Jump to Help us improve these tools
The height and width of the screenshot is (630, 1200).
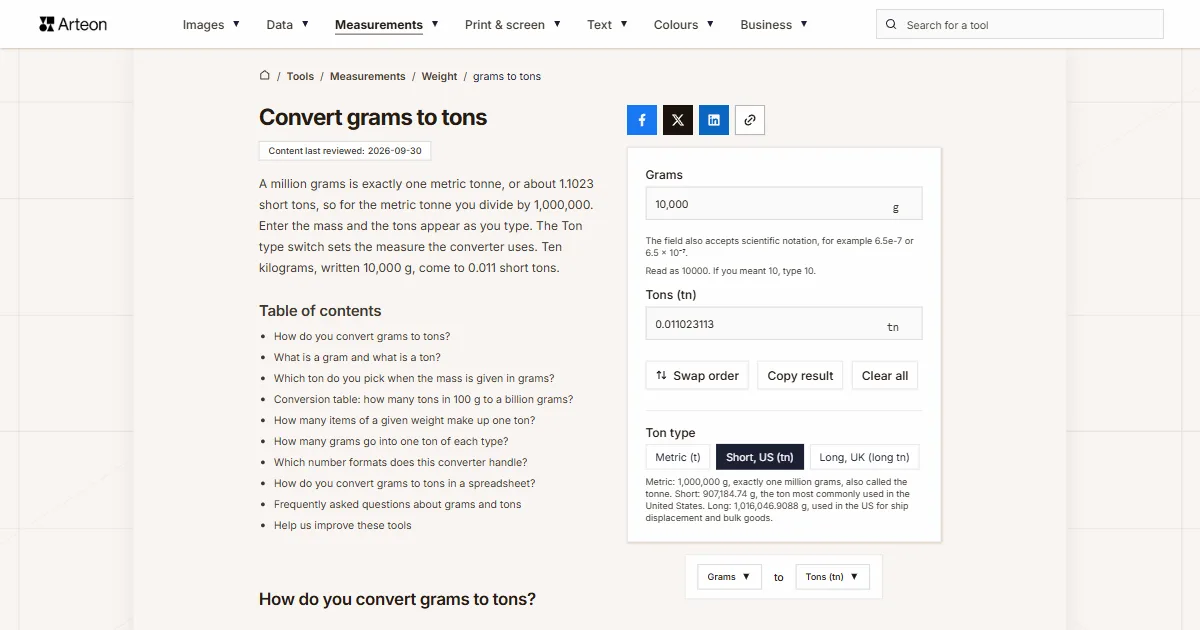coord(343,526)
